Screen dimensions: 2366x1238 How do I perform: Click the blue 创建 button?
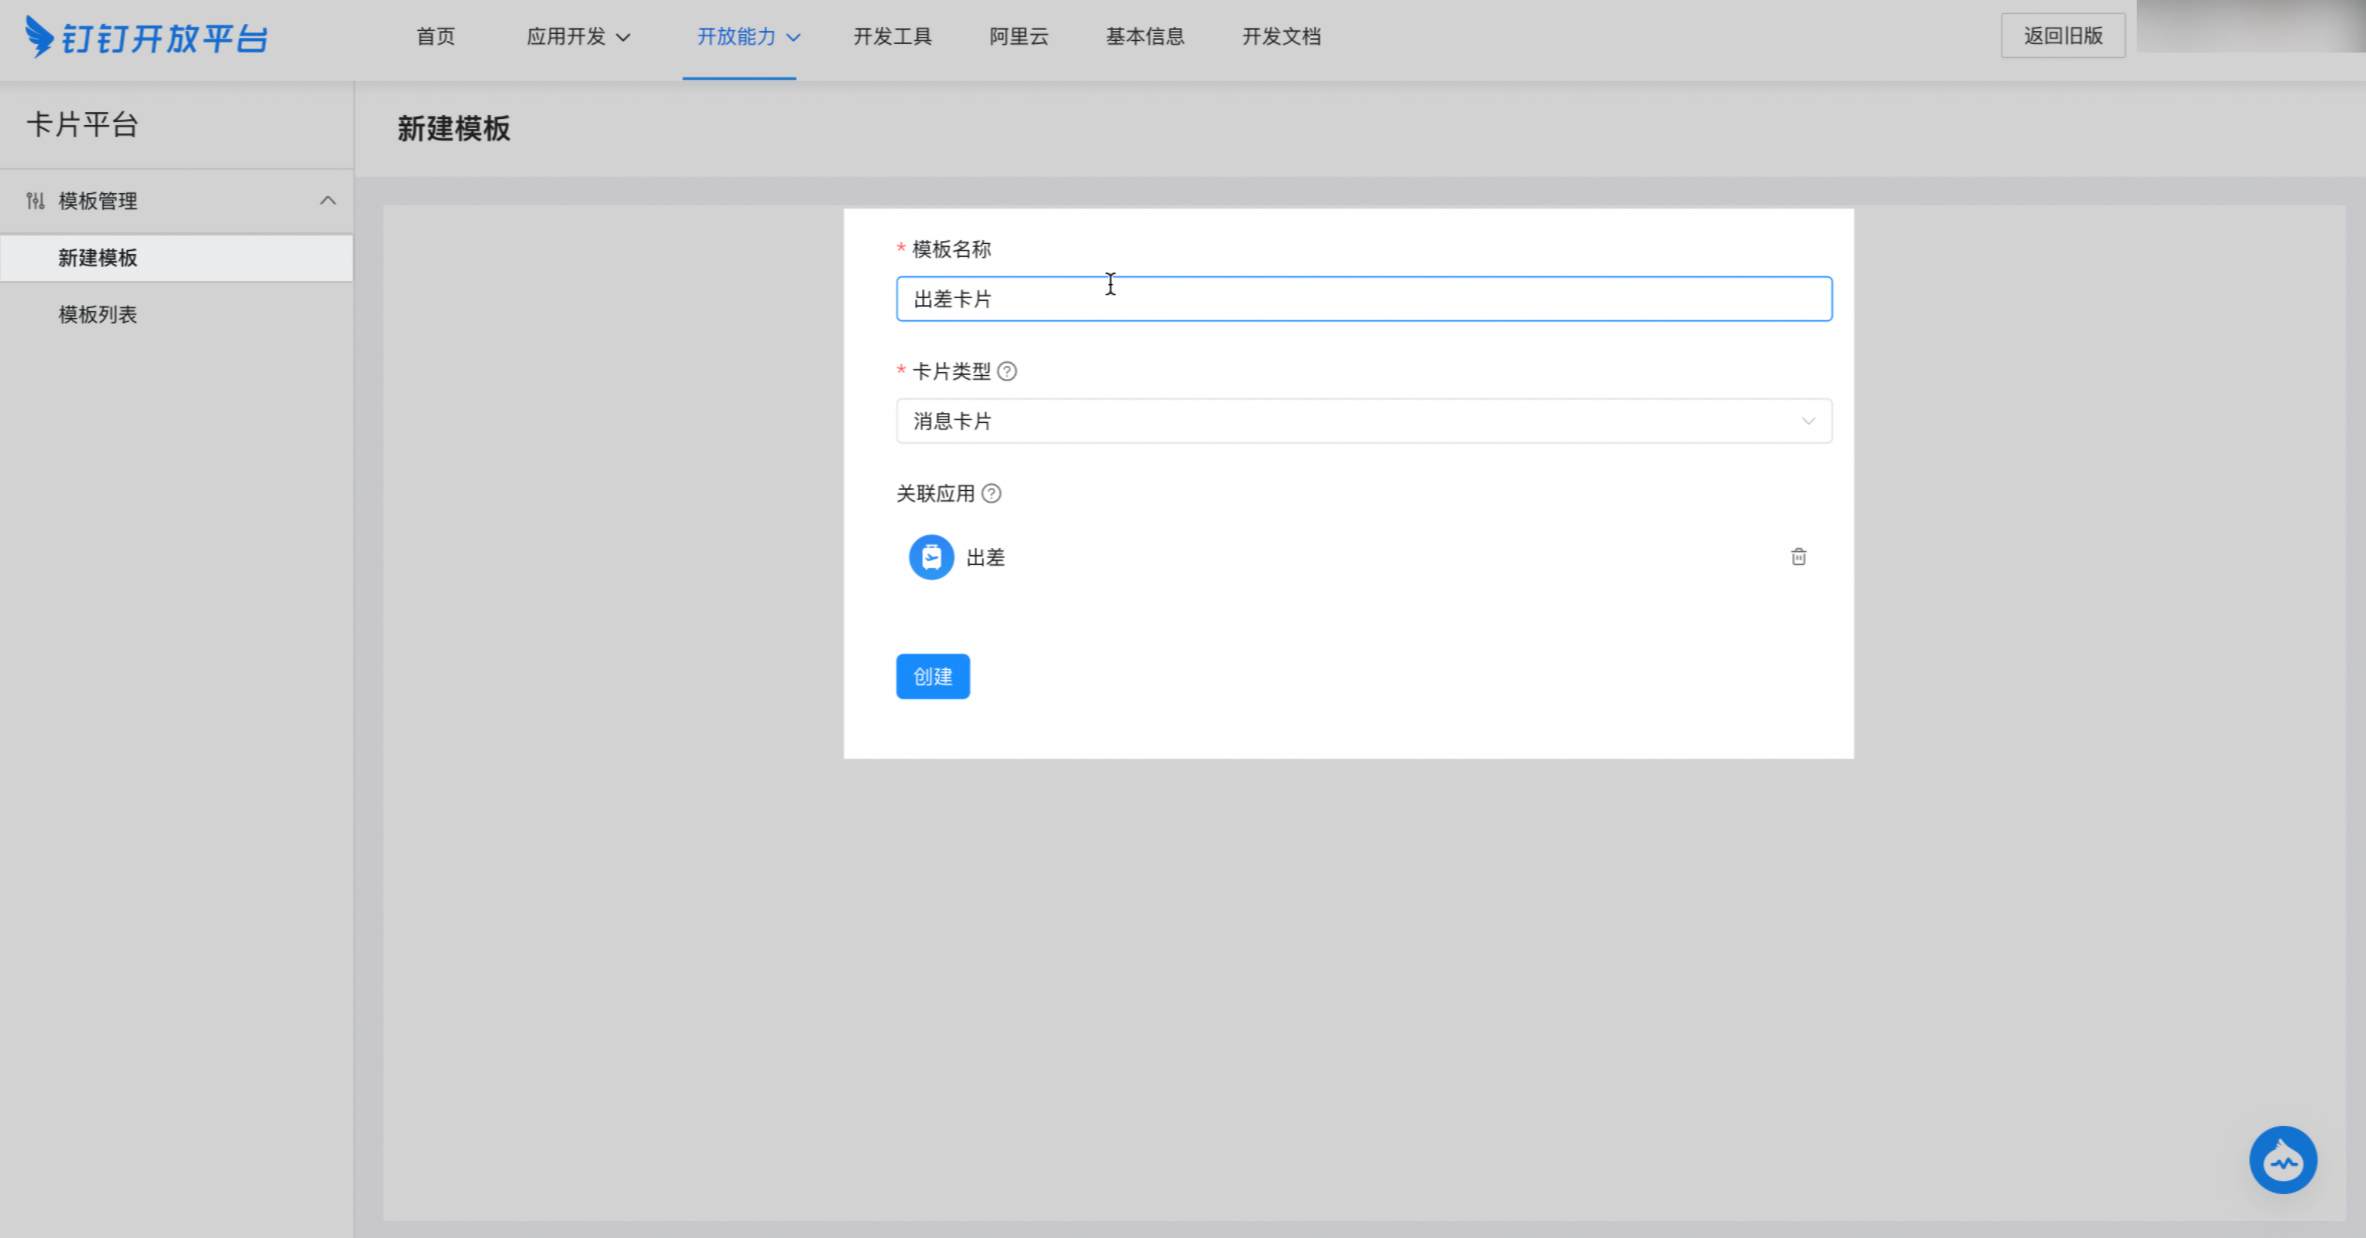point(932,677)
